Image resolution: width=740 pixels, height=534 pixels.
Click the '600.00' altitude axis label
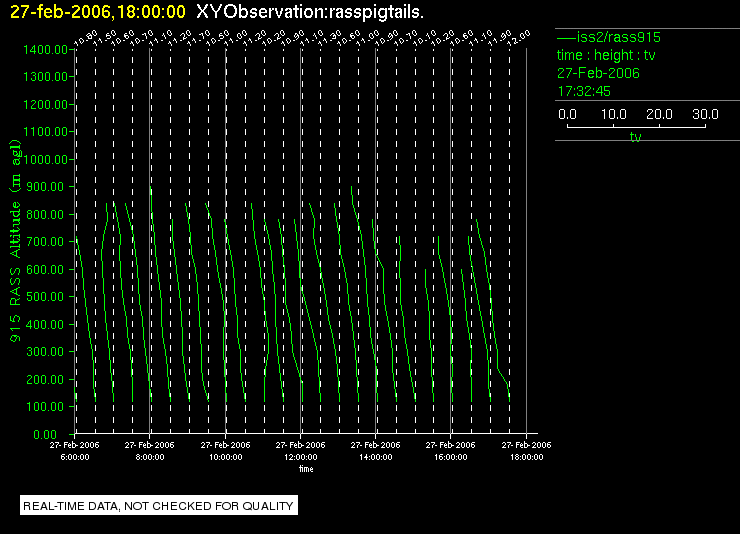point(45,269)
